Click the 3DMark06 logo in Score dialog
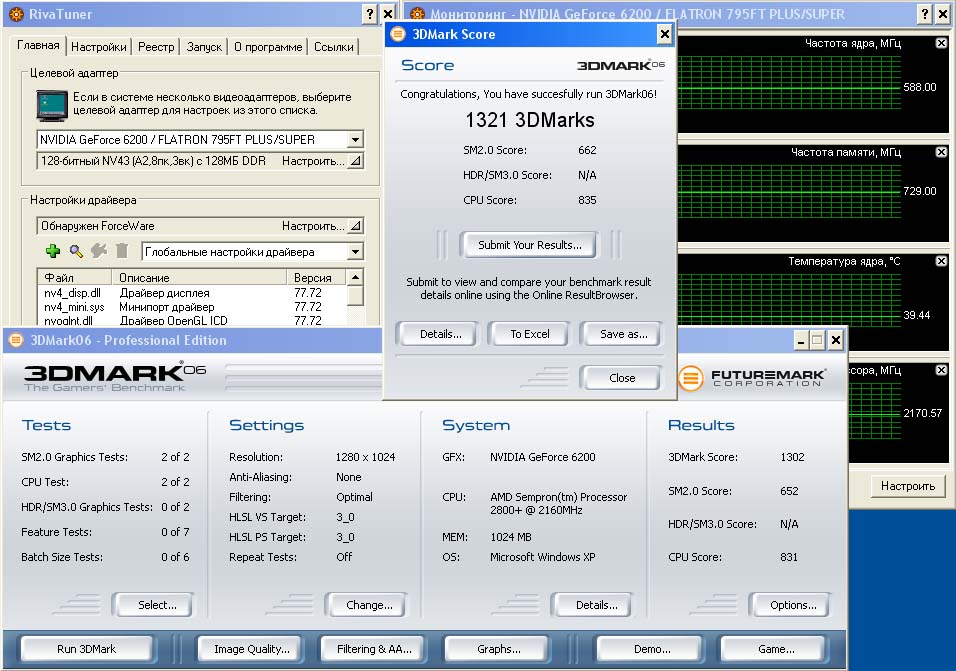Image resolution: width=956 pixels, height=671 pixels. tap(621, 65)
